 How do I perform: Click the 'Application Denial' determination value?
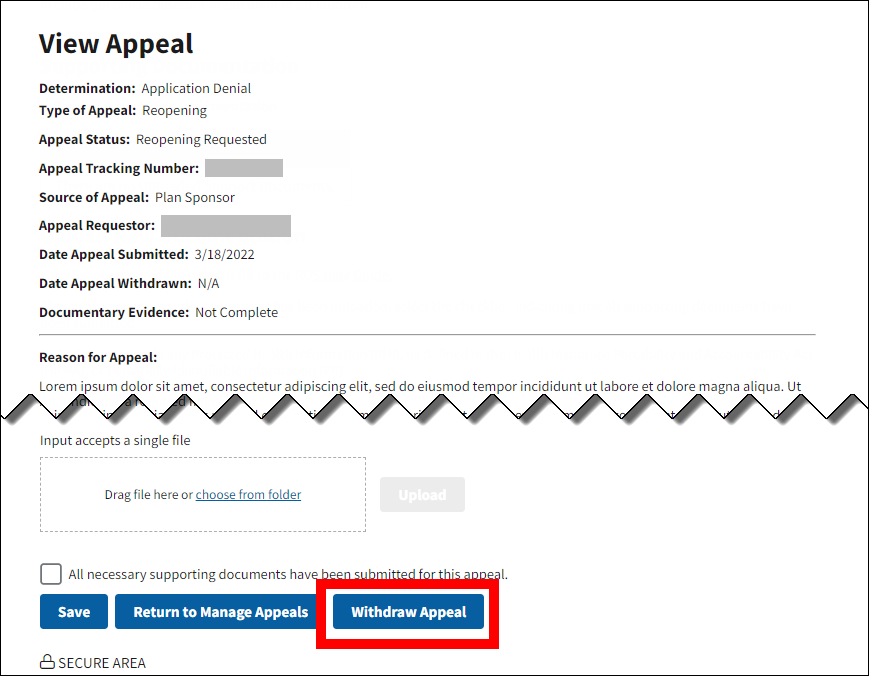tap(196, 89)
